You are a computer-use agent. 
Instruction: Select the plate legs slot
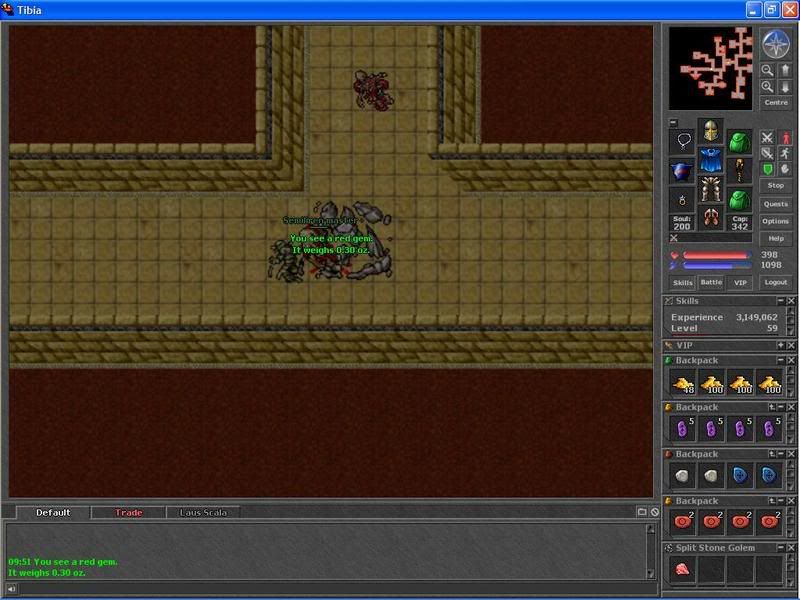point(711,189)
